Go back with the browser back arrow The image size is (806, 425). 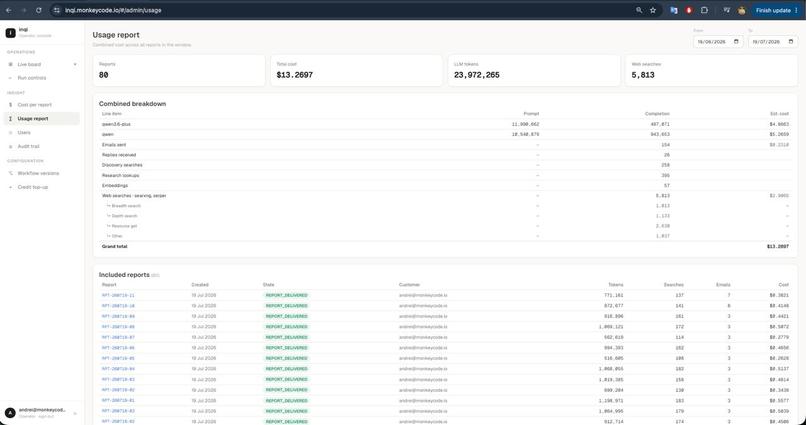coord(9,10)
